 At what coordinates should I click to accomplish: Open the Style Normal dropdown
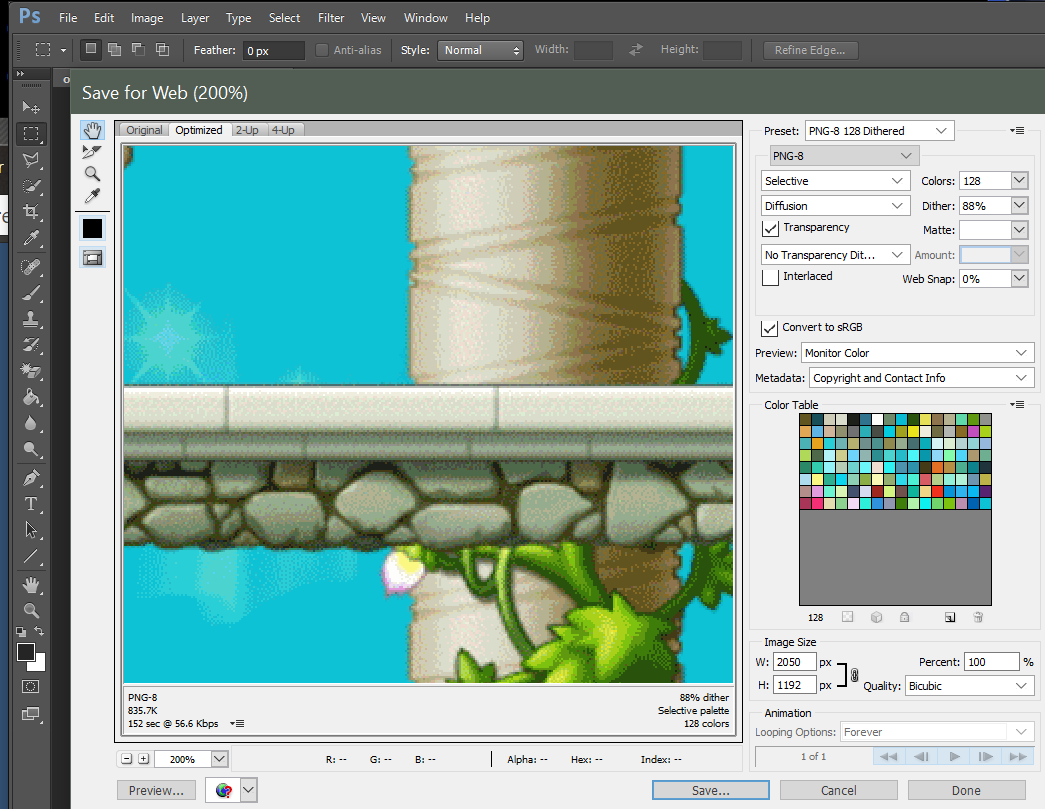[479, 50]
